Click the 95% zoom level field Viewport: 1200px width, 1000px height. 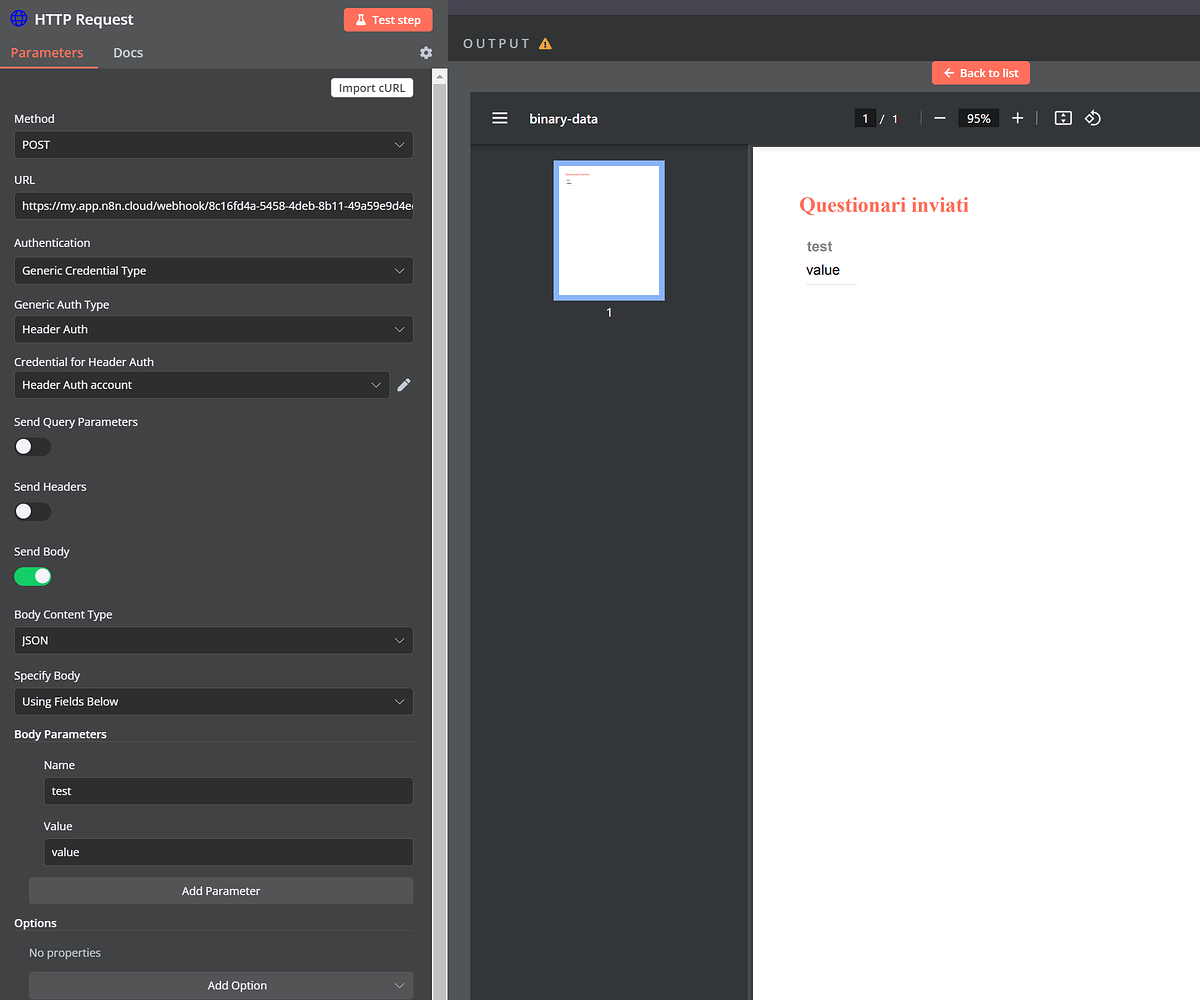pos(978,117)
